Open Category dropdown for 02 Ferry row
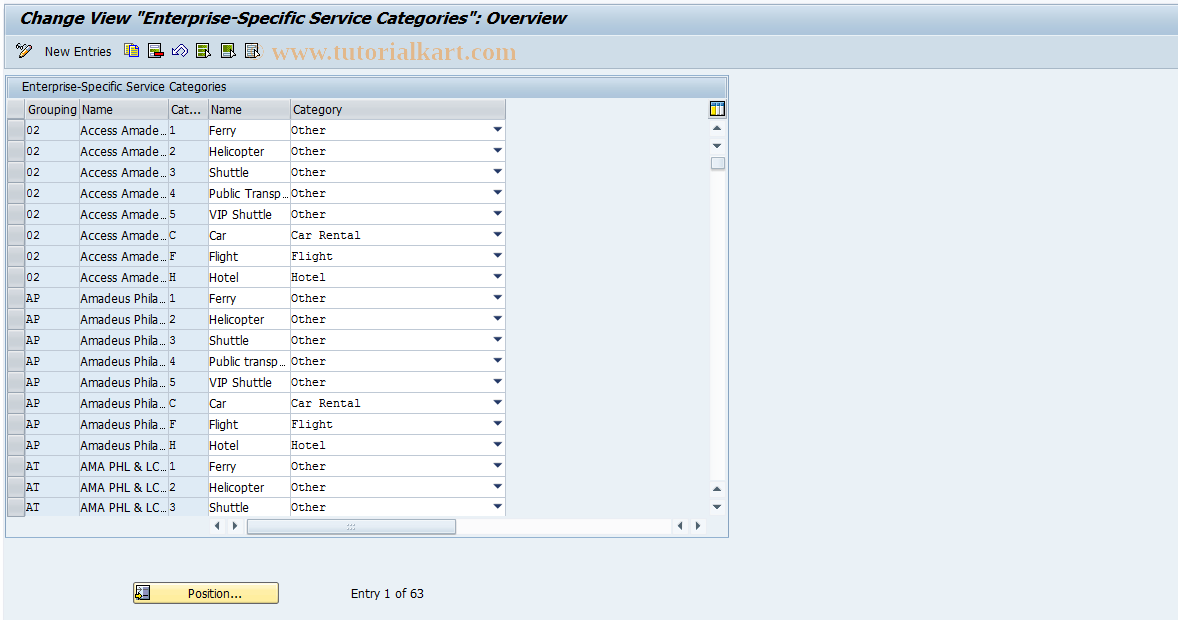Screen dimensions: 1178x620 pos(497,130)
